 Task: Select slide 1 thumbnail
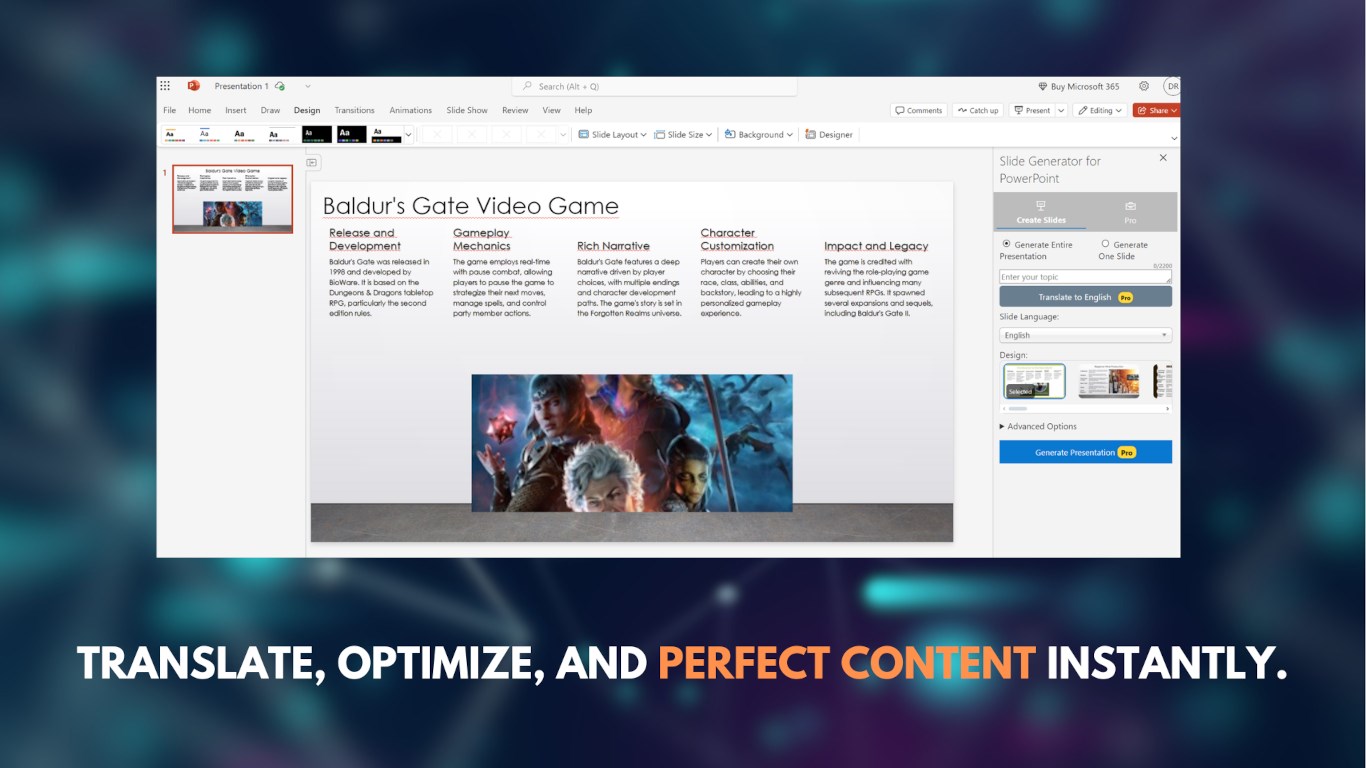pos(232,199)
